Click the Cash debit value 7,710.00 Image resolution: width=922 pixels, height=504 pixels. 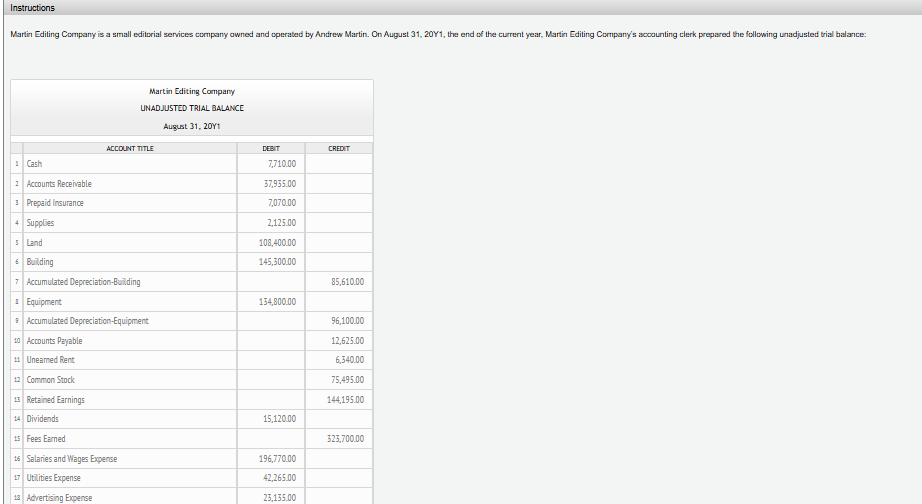tap(282, 163)
